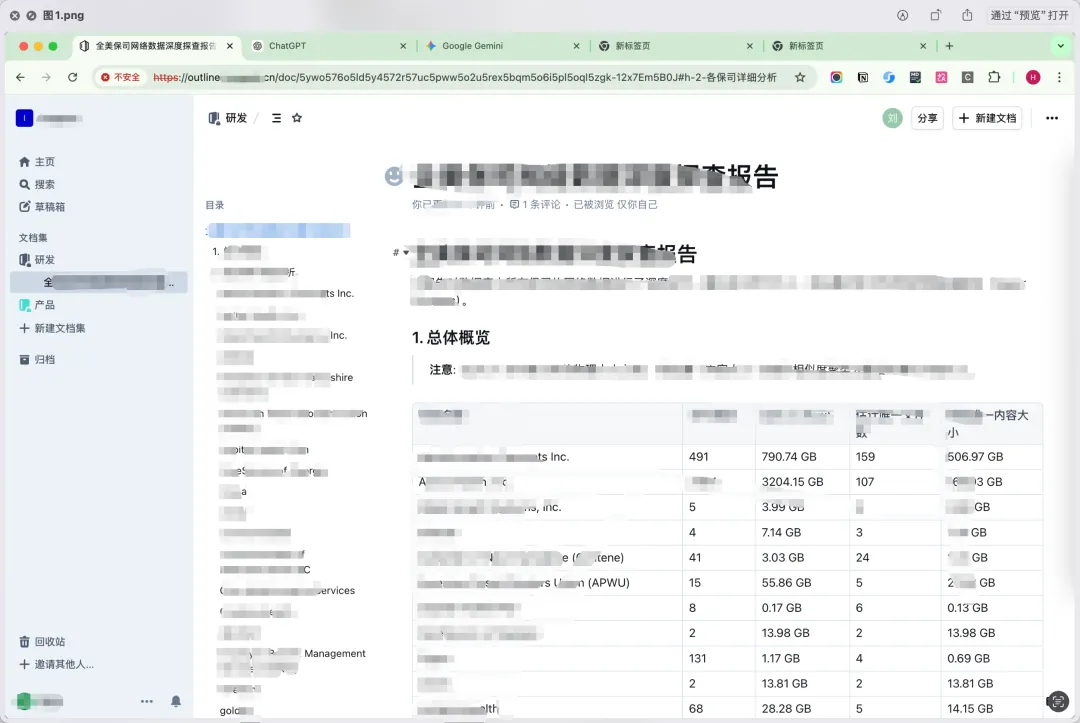Open the 研发 collection in sidebar
Image resolution: width=1080 pixels, height=723 pixels.
pyautogui.click(x=44, y=260)
